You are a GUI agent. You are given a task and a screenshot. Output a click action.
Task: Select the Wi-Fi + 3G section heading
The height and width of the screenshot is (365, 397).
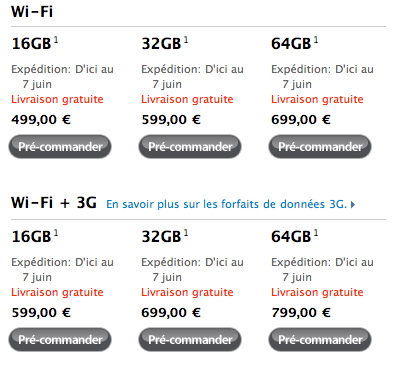pos(54,203)
